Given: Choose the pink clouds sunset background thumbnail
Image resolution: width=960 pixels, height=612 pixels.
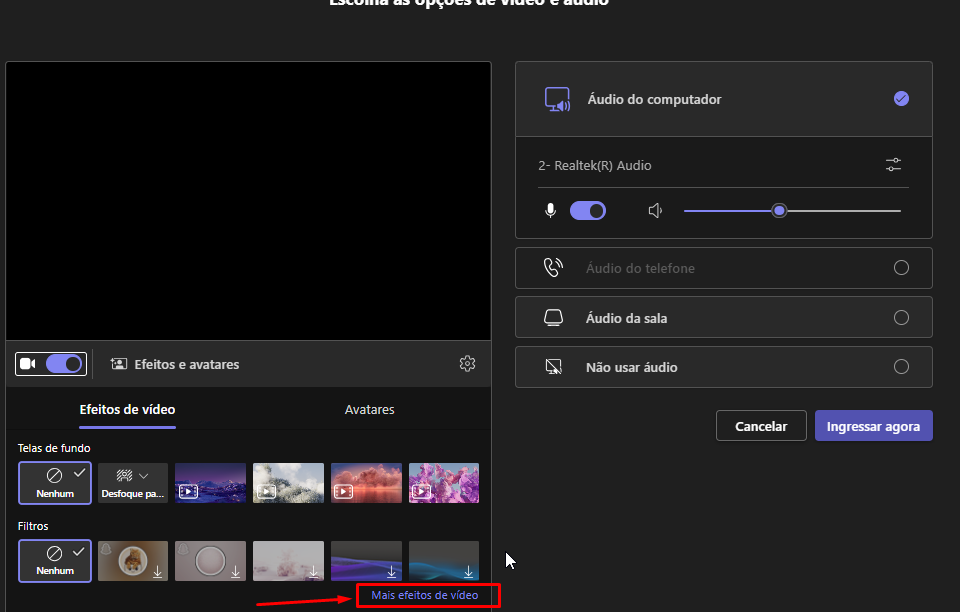Looking at the screenshot, I should [x=366, y=483].
